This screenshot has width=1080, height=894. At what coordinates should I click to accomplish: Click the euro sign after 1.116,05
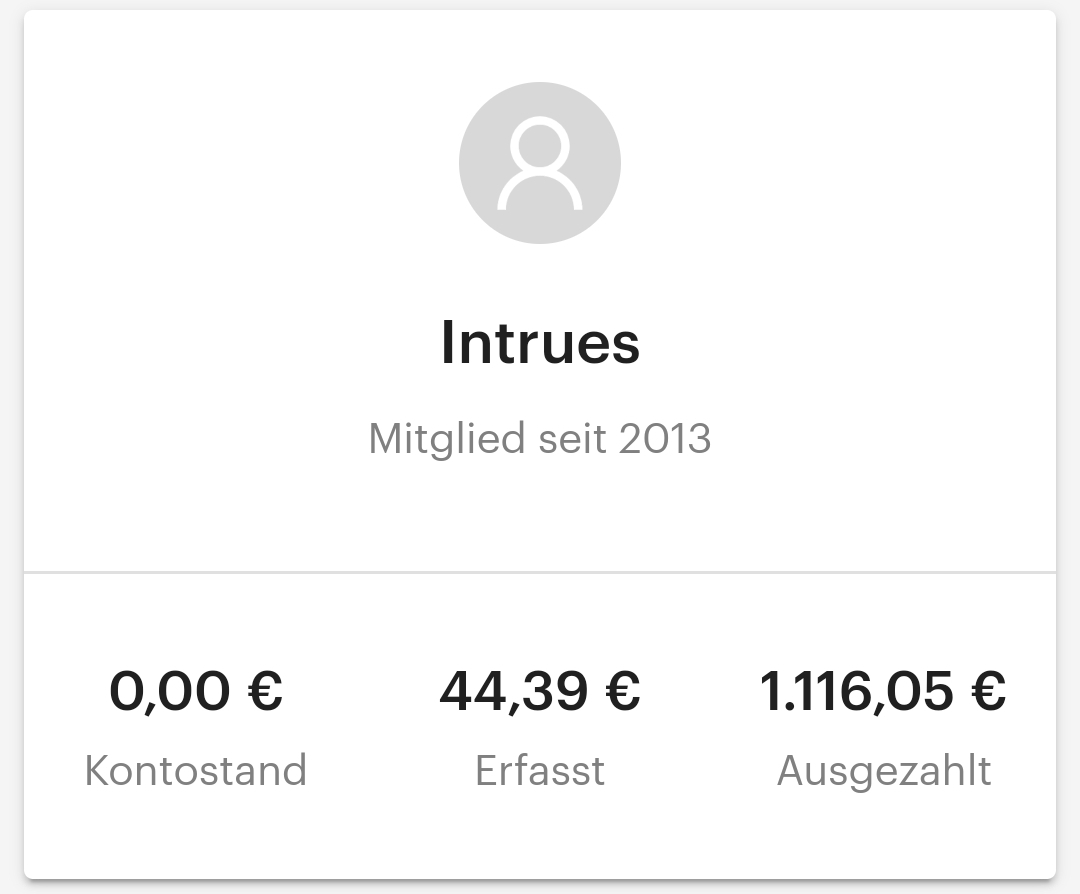tap(988, 691)
